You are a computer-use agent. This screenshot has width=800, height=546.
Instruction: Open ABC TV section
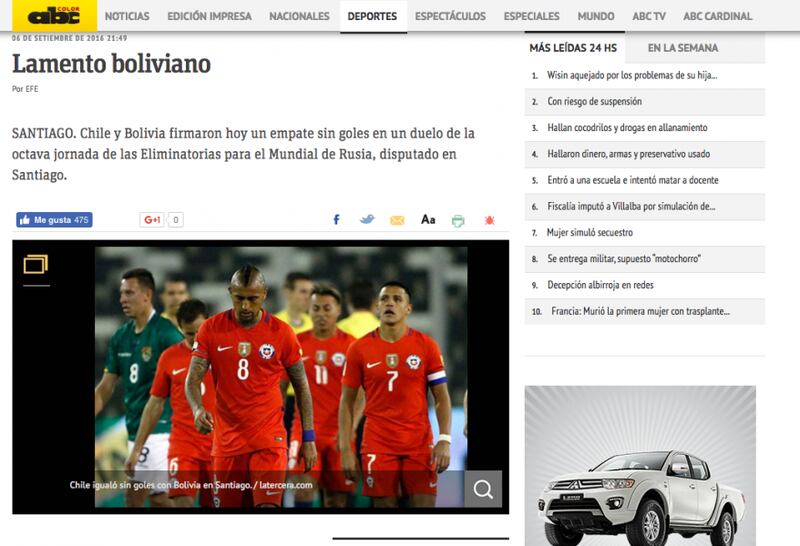click(649, 16)
